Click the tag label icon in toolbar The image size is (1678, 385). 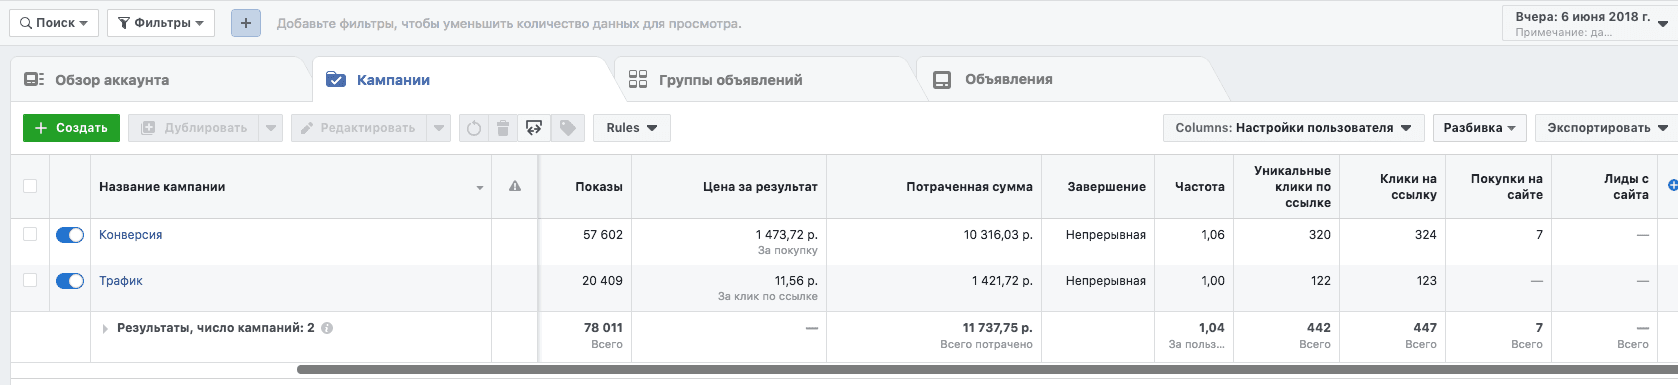click(567, 128)
